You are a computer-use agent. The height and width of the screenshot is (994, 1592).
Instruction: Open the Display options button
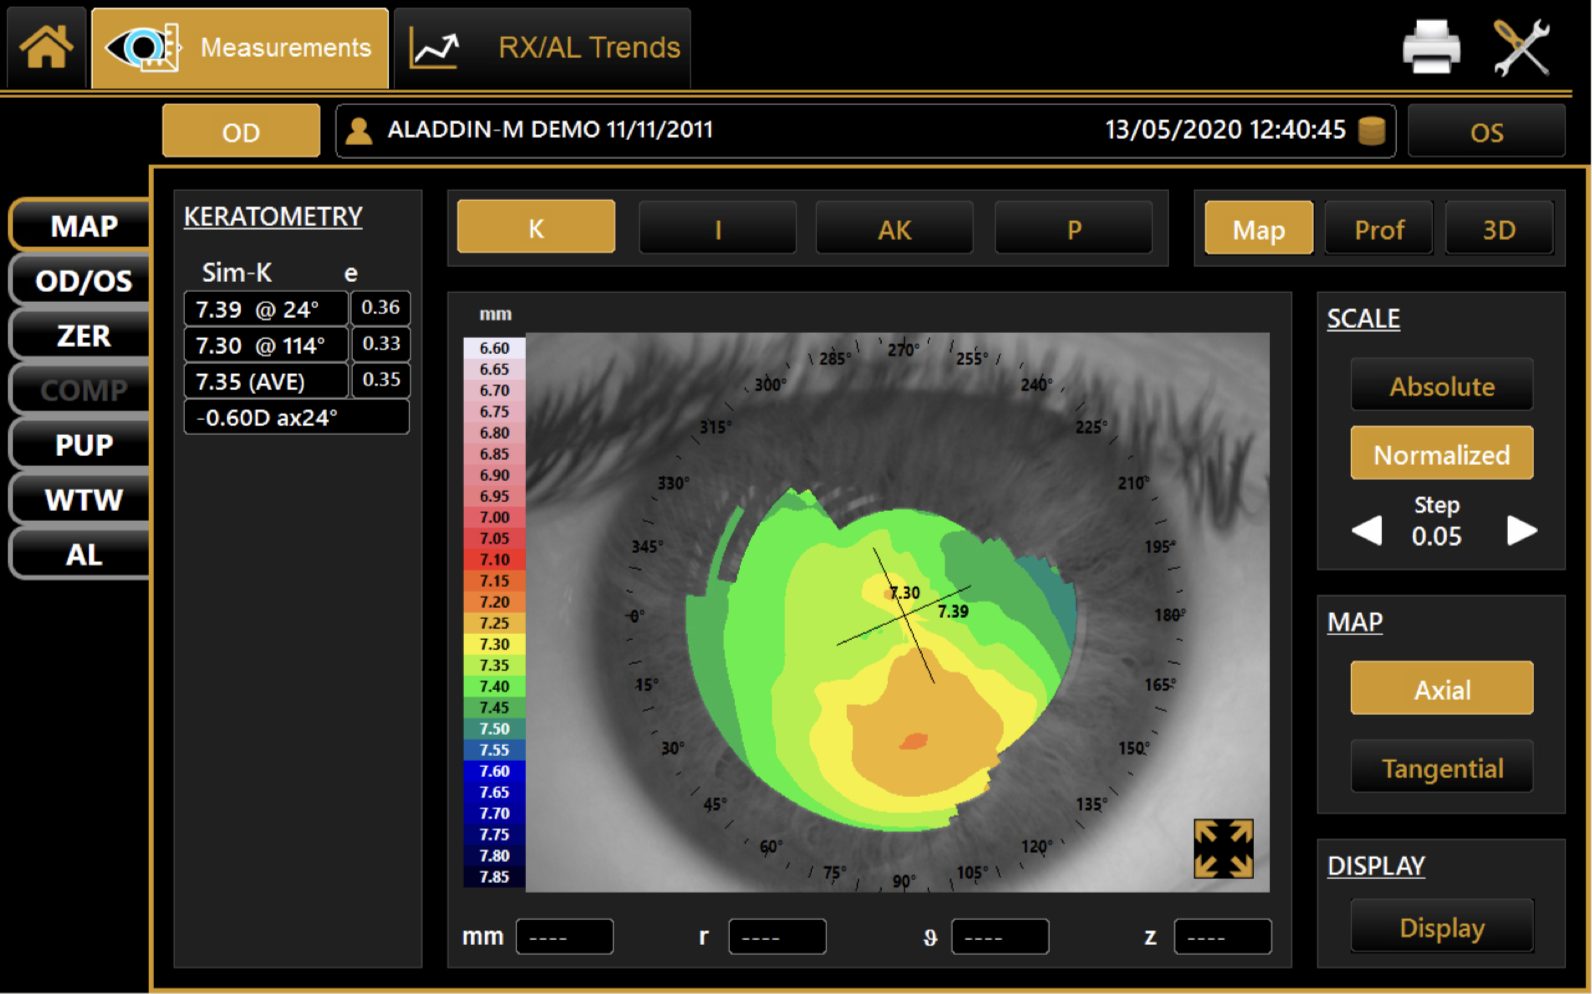click(x=1441, y=926)
